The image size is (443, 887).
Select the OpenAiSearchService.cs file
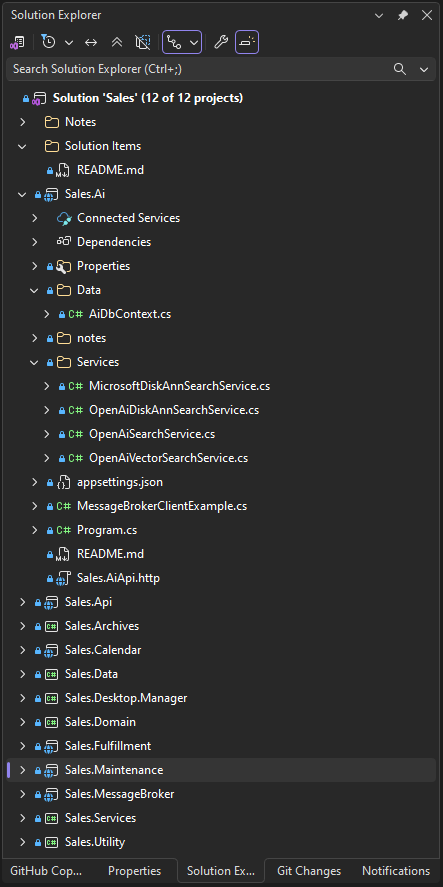coord(152,434)
